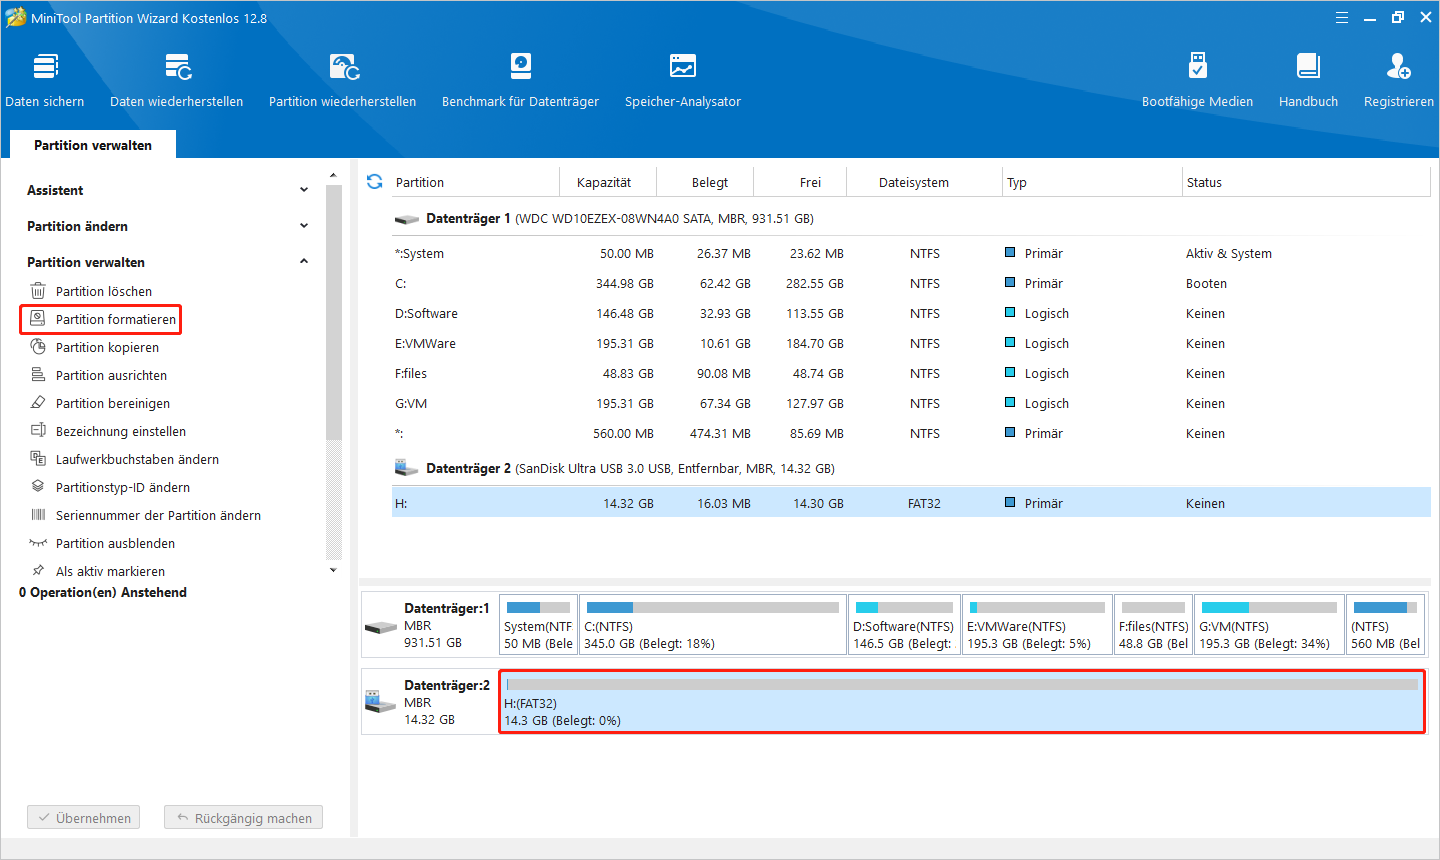Open Speicher-Analysator tool

pos(683,80)
